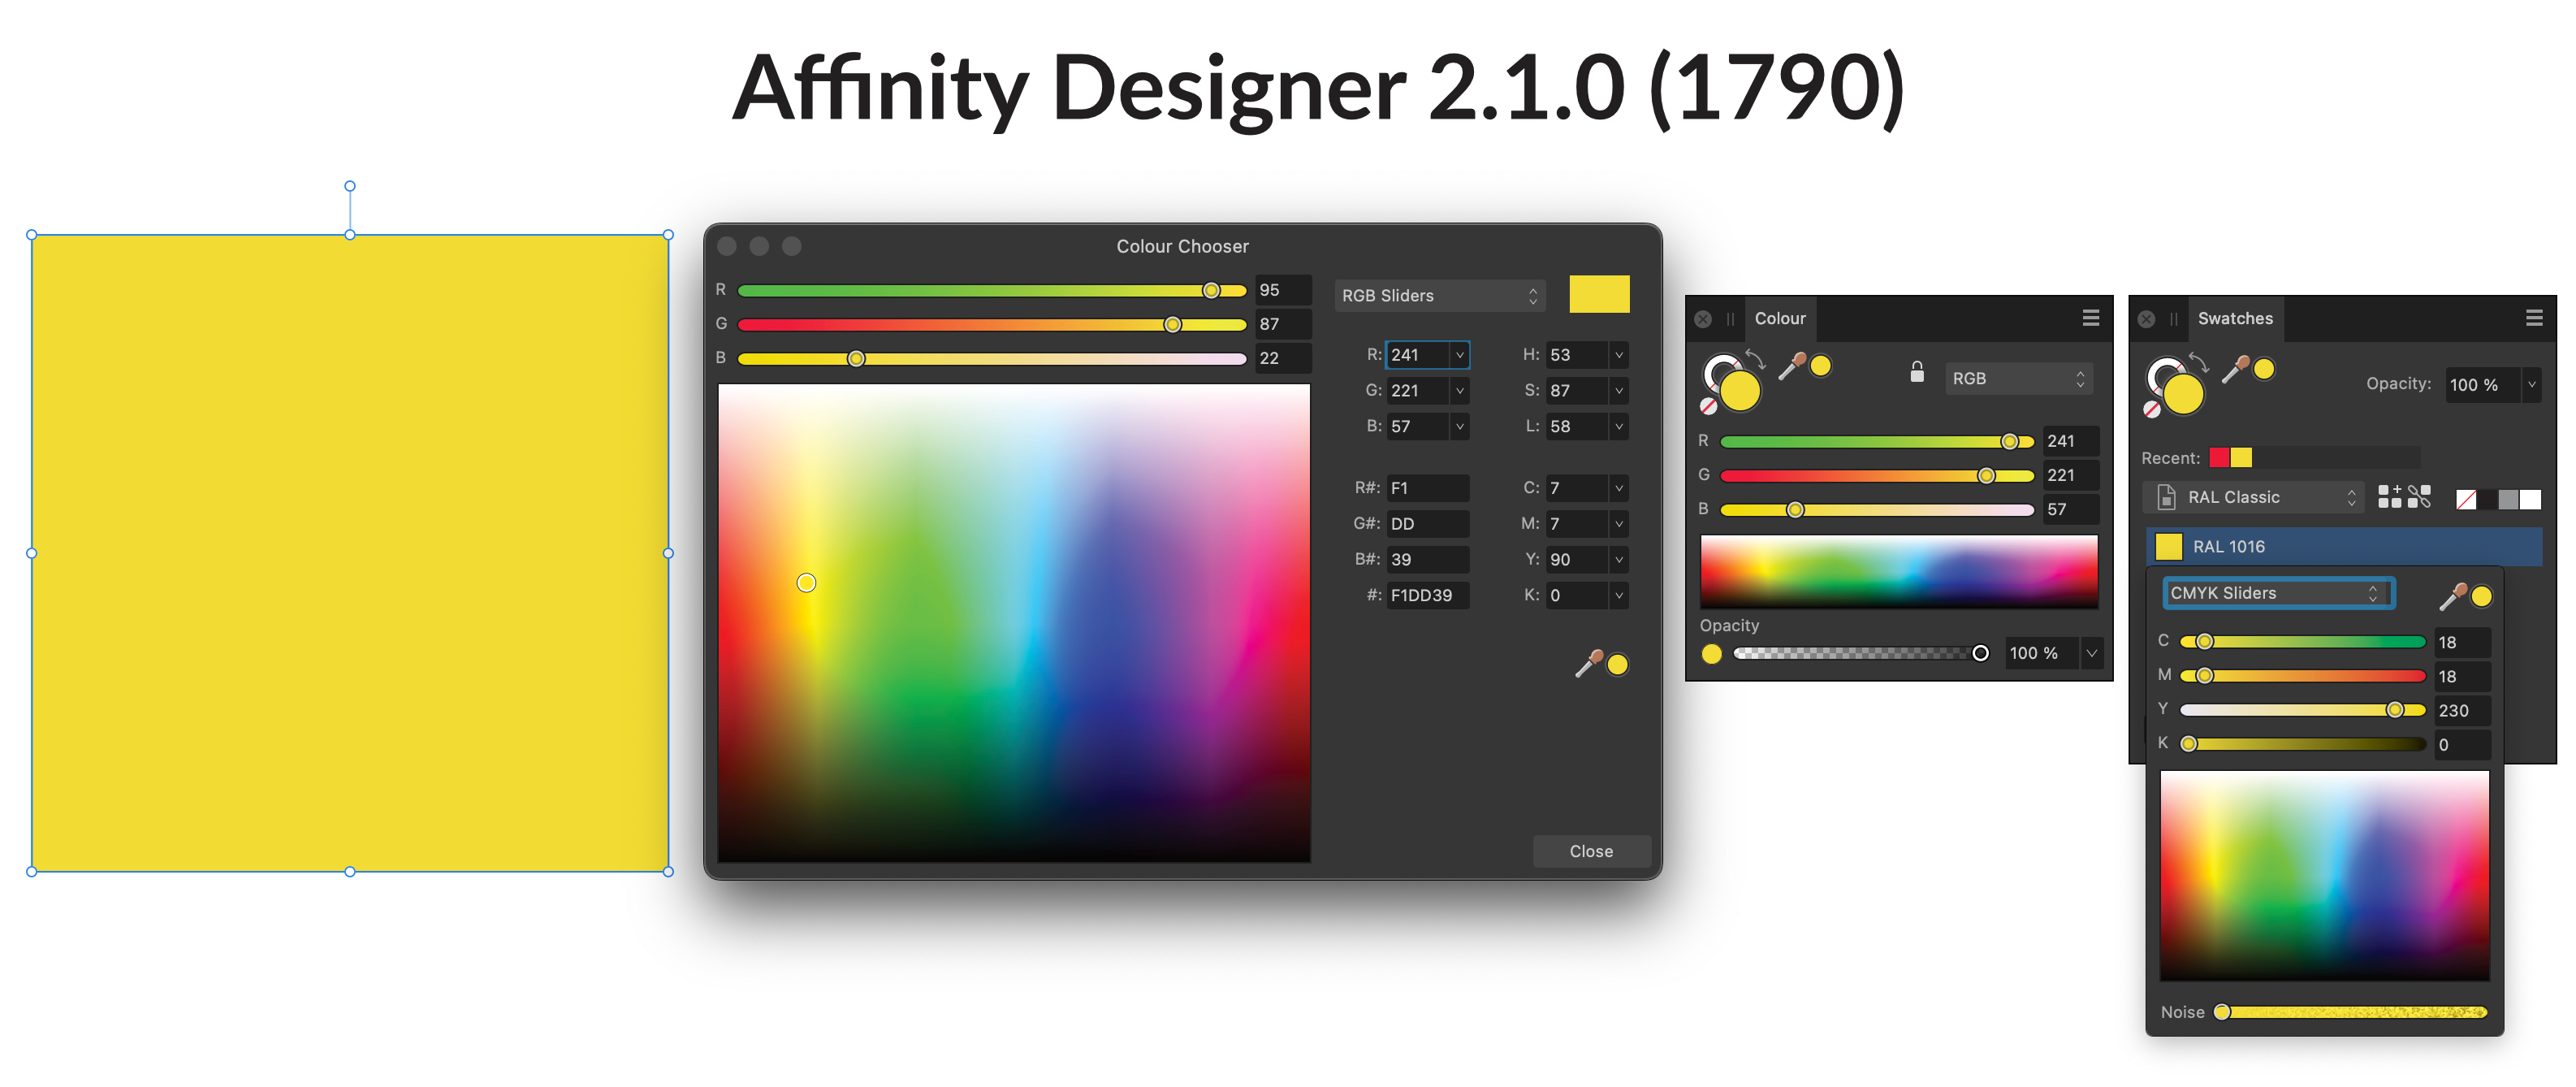Image resolution: width=2576 pixels, height=1087 pixels.
Task: Select the Colour panel tab
Action: click(x=1780, y=319)
